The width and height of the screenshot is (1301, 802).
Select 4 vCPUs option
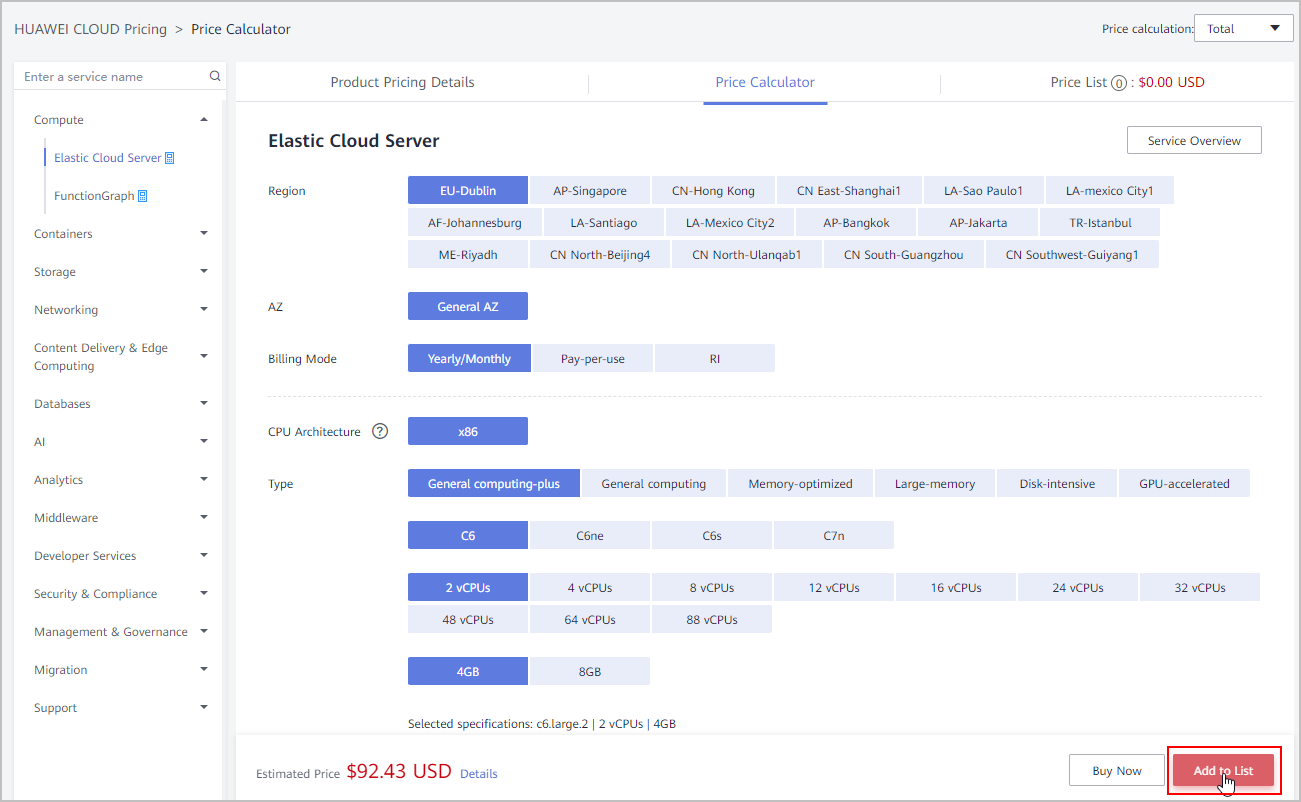click(590, 588)
